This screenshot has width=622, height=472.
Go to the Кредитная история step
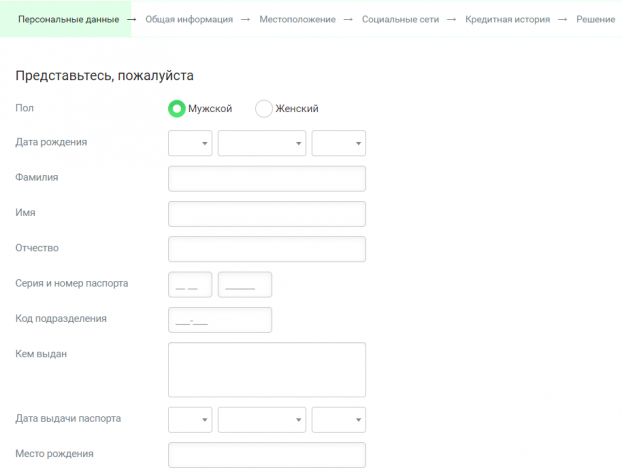[508, 19]
